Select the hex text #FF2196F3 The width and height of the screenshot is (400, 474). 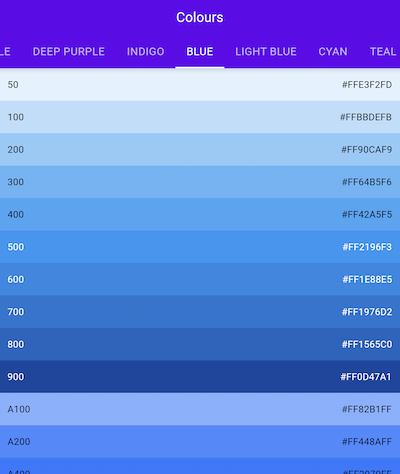pos(367,247)
